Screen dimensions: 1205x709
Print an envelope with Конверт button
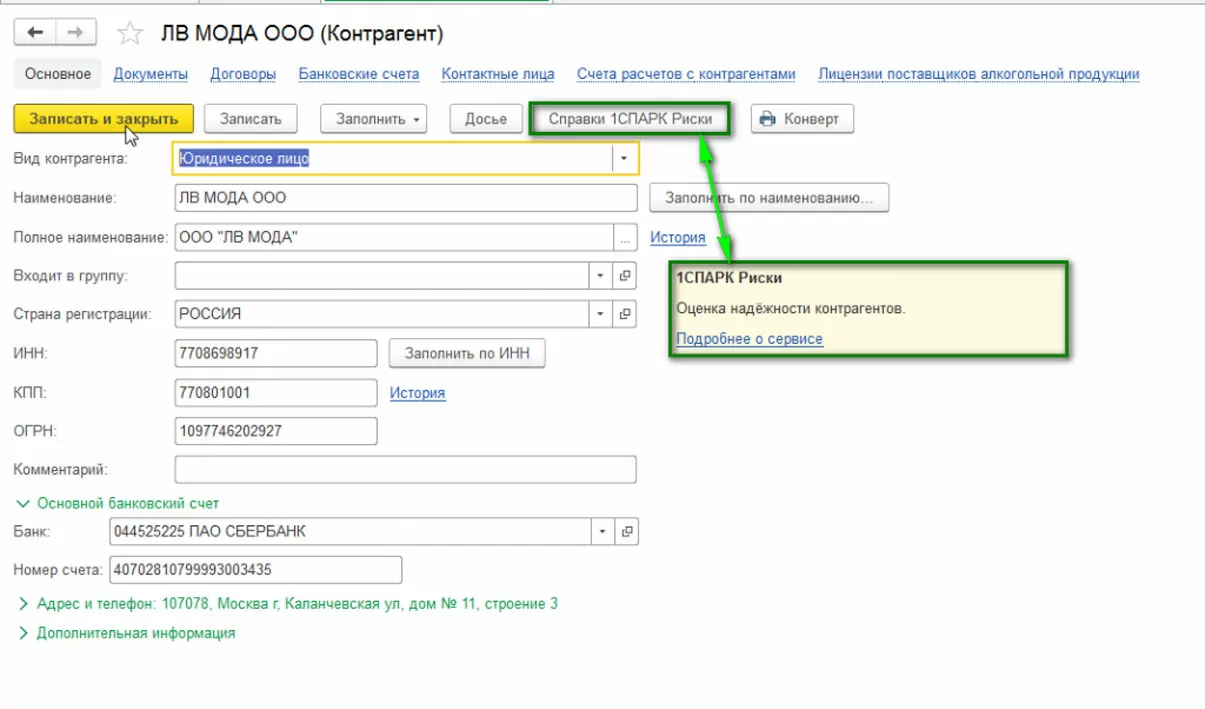pos(801,119)
